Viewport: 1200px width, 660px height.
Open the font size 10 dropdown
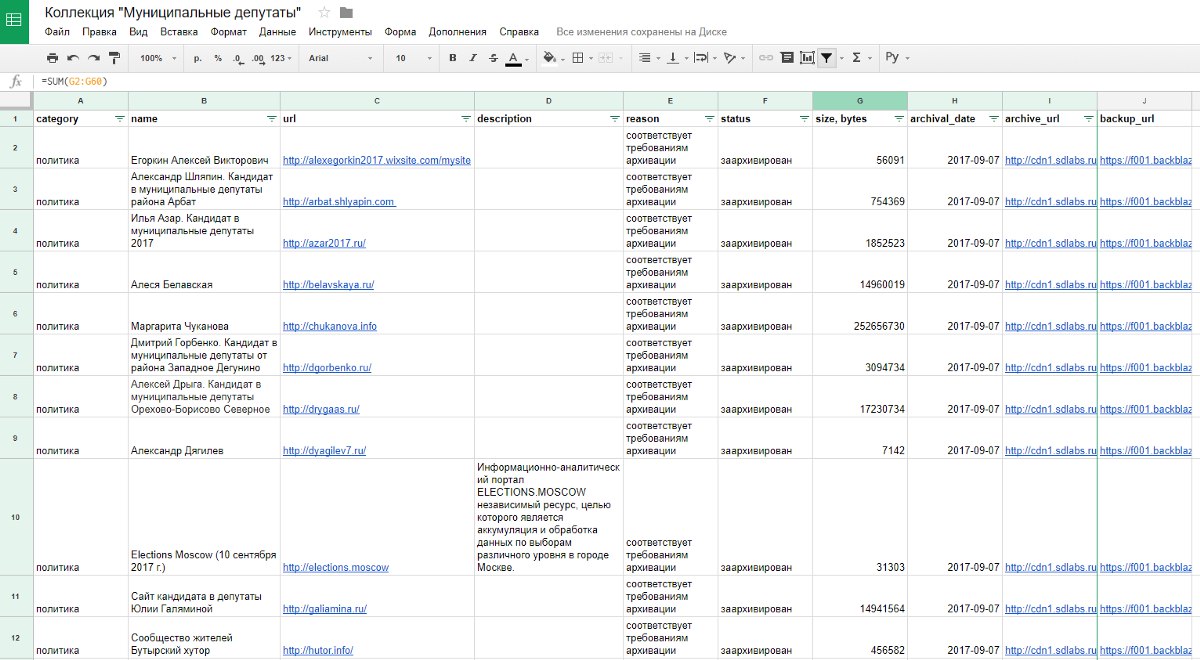(413, 58)
